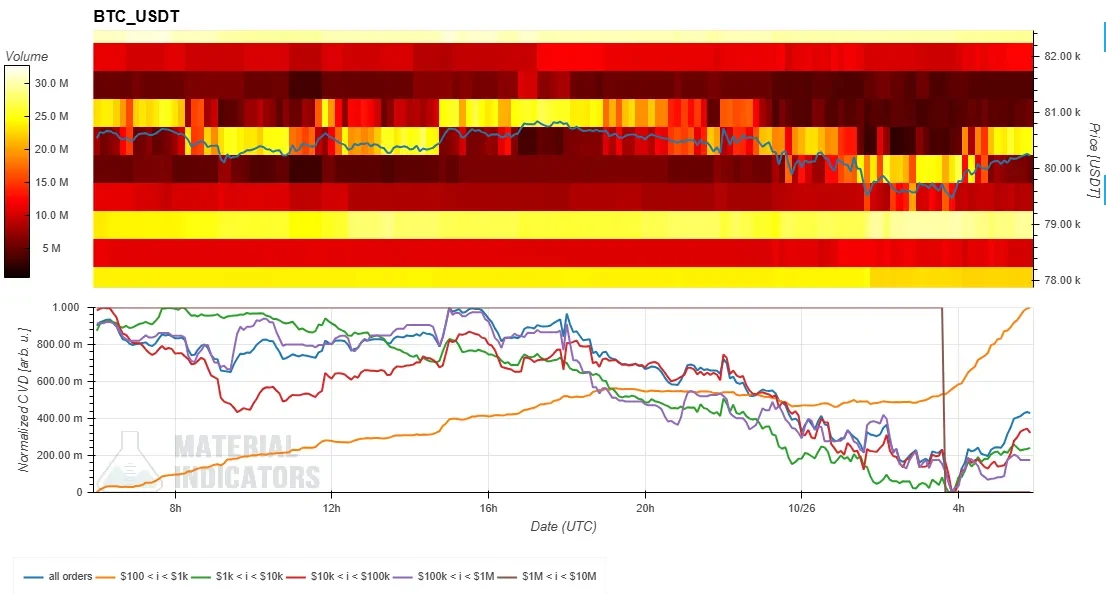
Task: Click the 200.00 m CVD axis tick
Action: click(x=59, y=455)
